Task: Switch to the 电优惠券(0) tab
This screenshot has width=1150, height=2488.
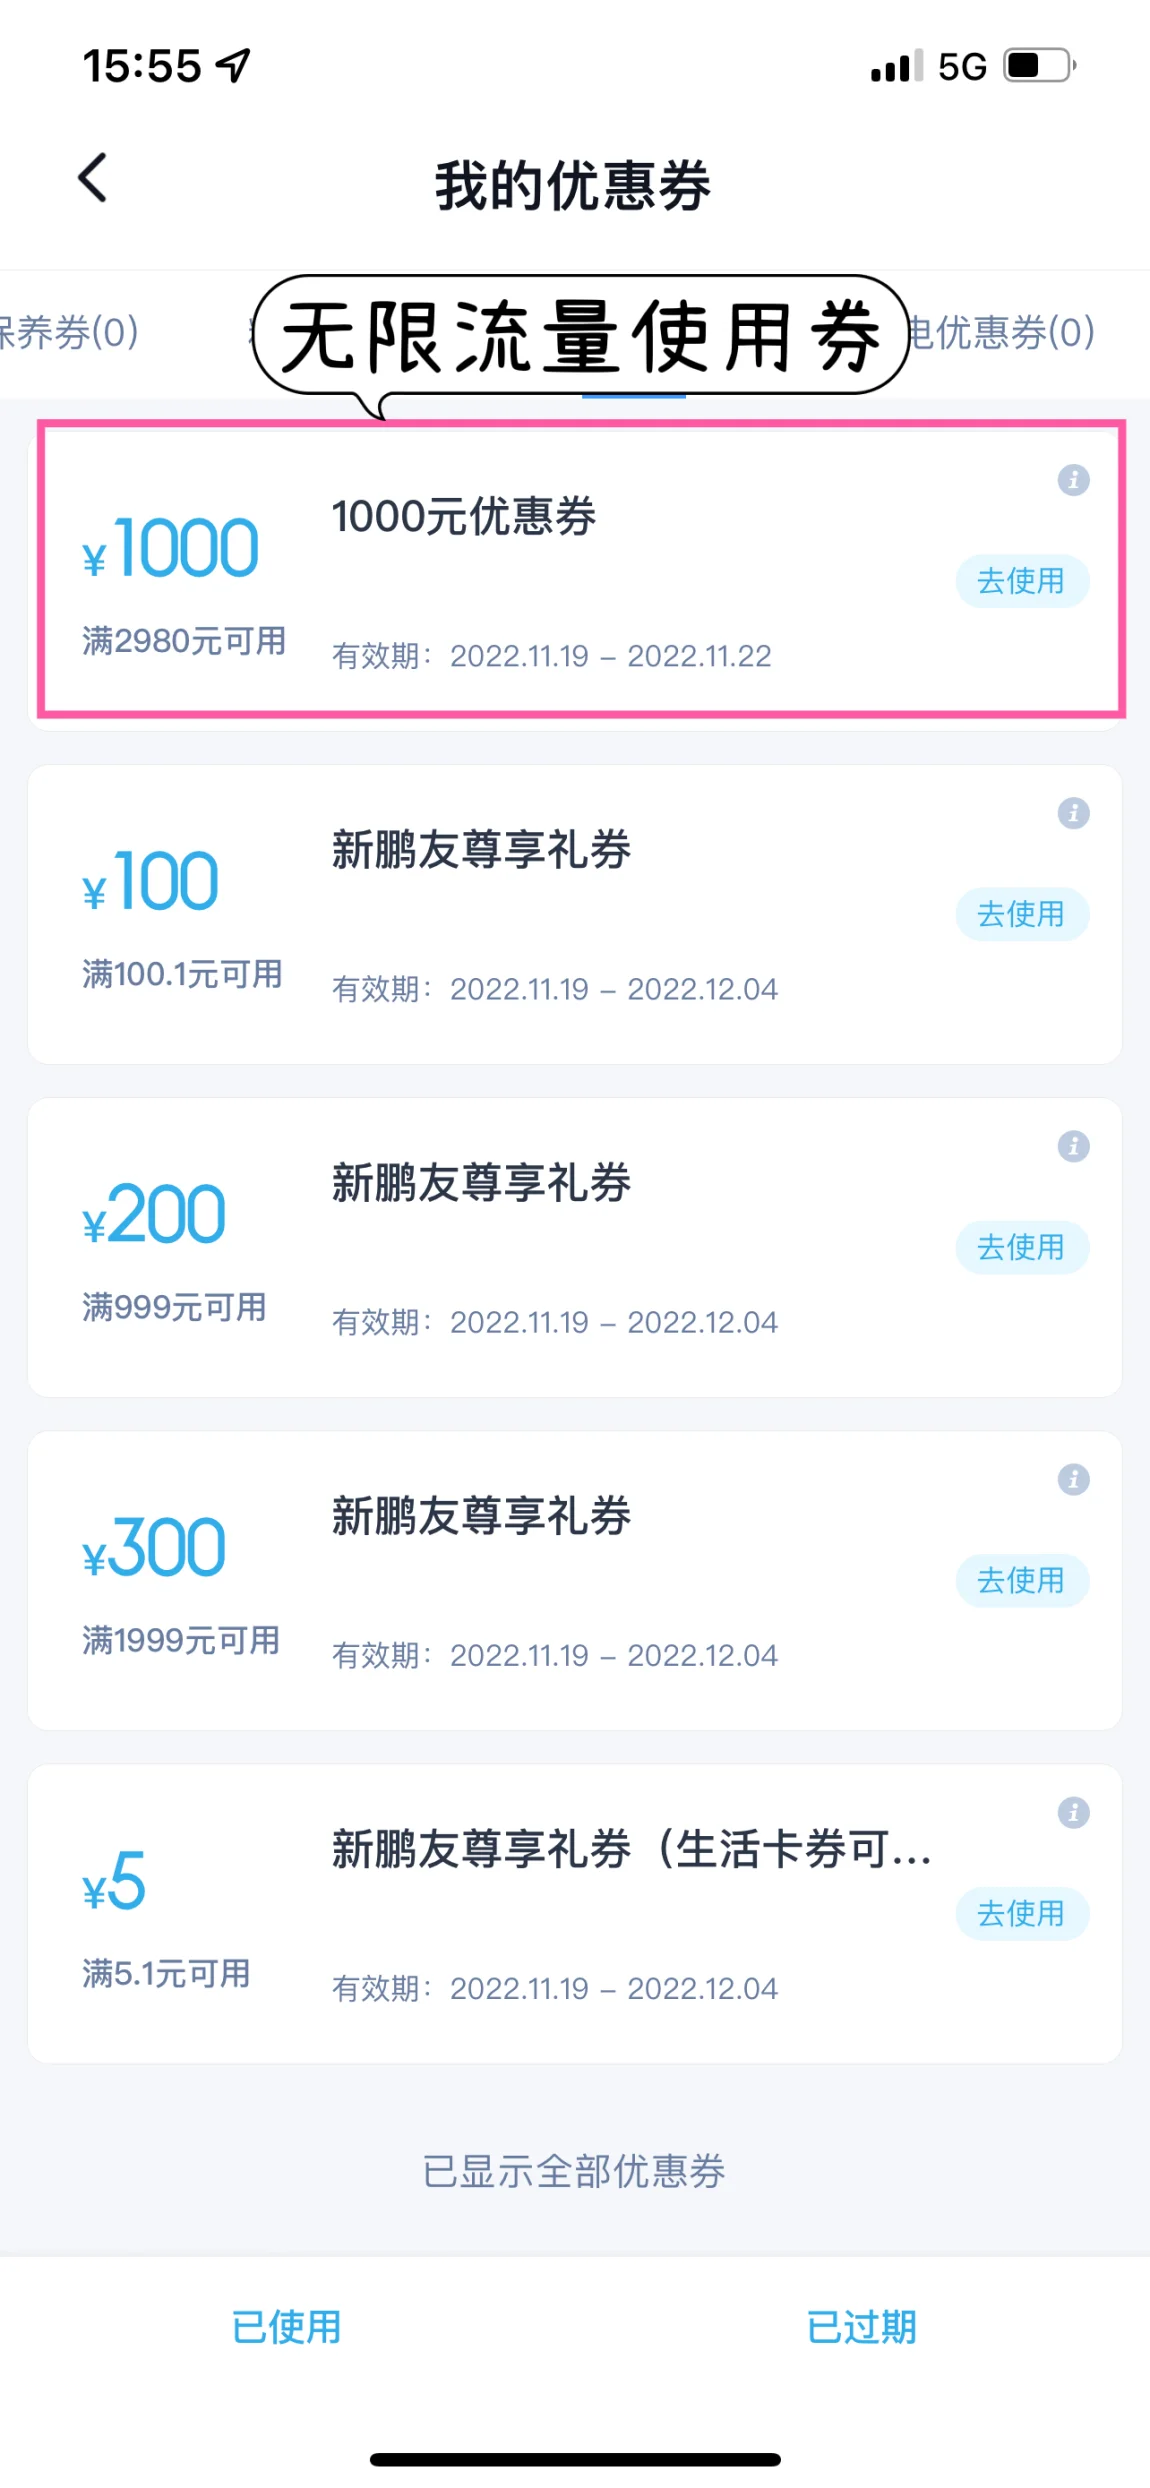Action: click(x=1002, y=333)
